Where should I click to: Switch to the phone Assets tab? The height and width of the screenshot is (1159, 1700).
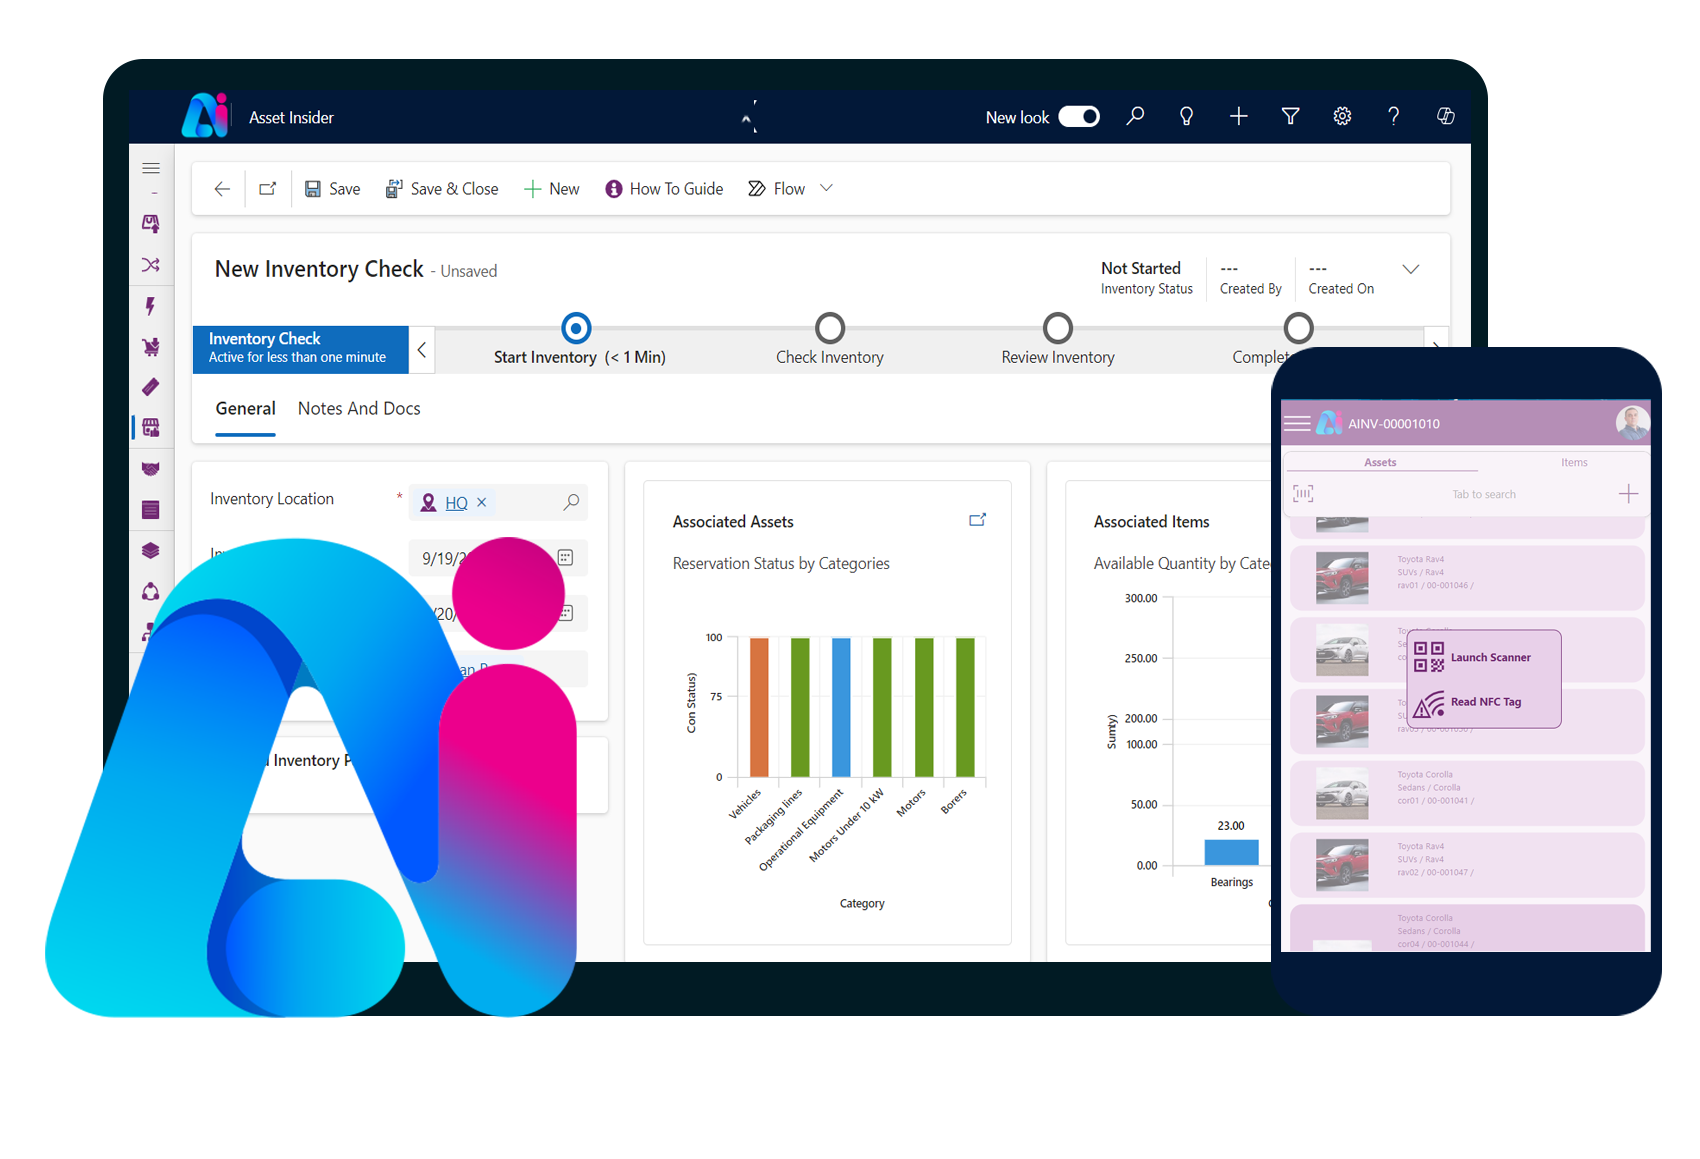(1380, 462)
